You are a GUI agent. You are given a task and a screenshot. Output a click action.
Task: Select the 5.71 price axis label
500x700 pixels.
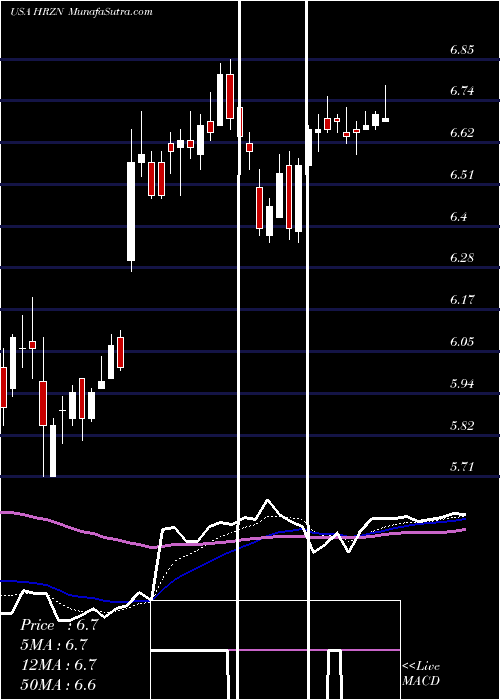[x=462, y=467]
